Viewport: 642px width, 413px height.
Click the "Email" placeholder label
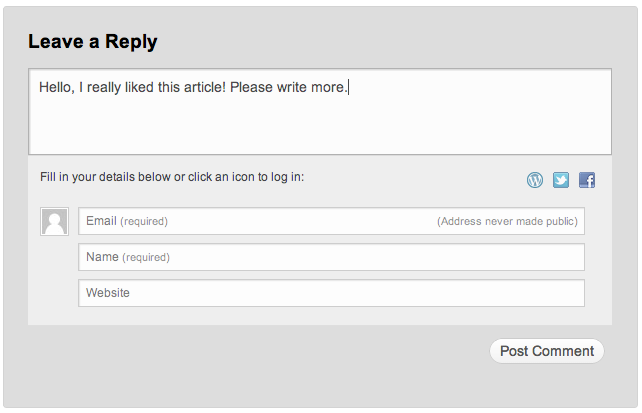tap(101, 221)
